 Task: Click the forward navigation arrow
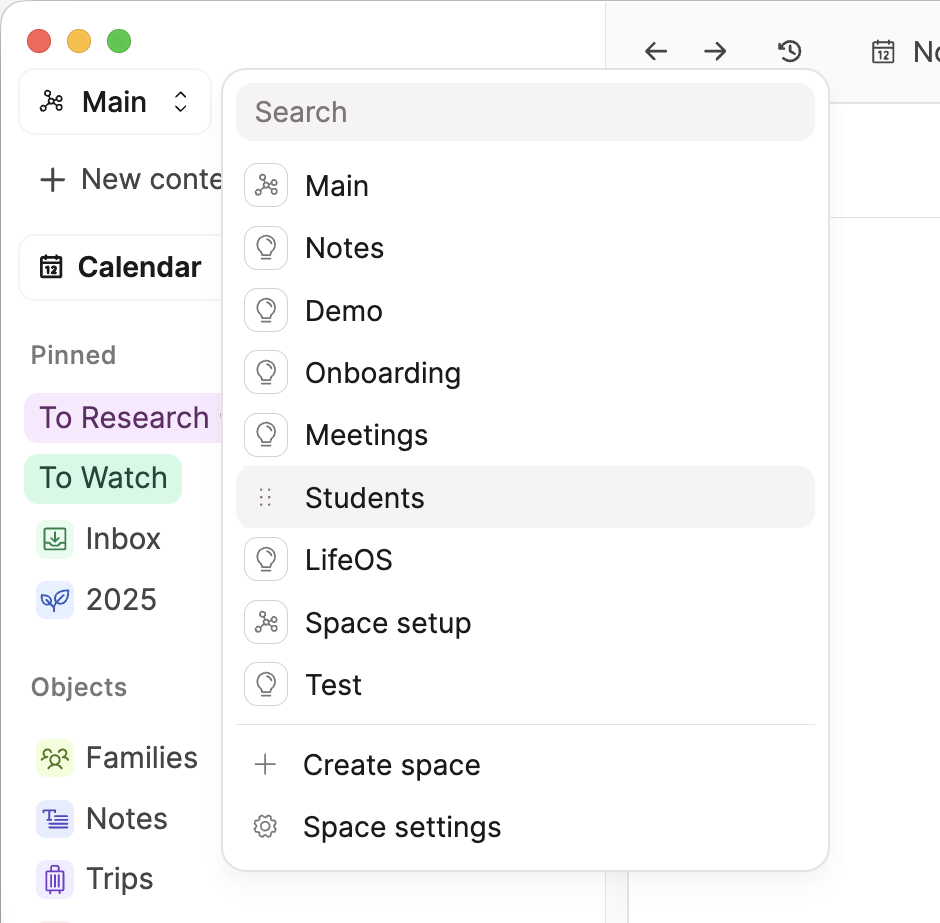[x=715, y=51]
